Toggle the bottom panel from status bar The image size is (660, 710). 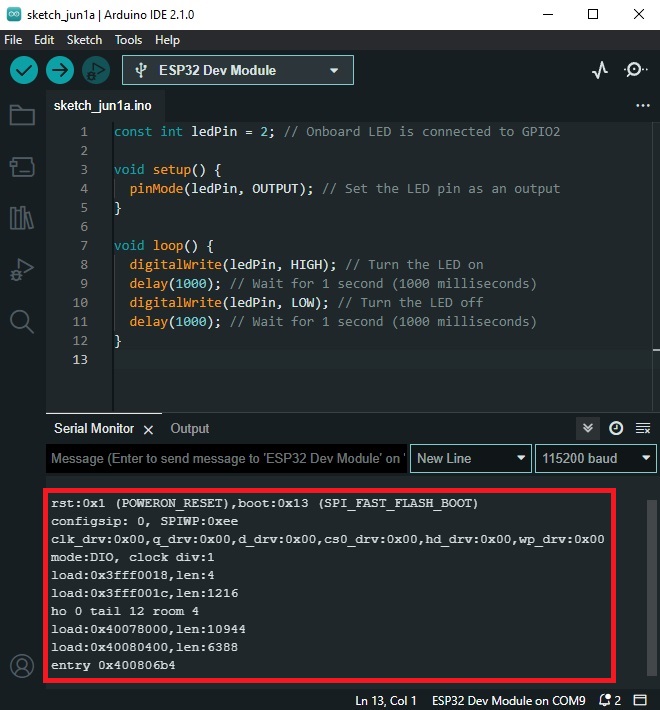tap(640, 700)
